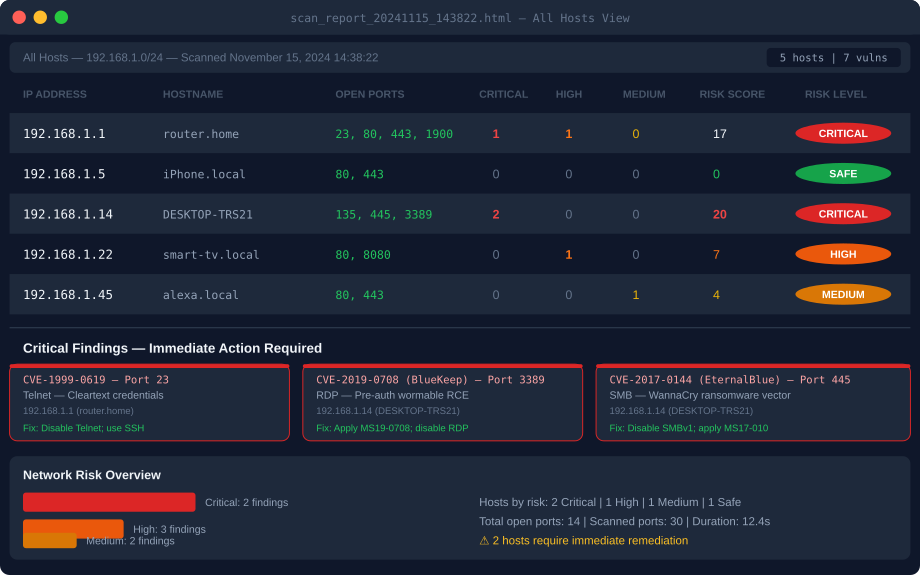Click the red Critical findings bar
The image size is (920, 575).
pos(109,502)
